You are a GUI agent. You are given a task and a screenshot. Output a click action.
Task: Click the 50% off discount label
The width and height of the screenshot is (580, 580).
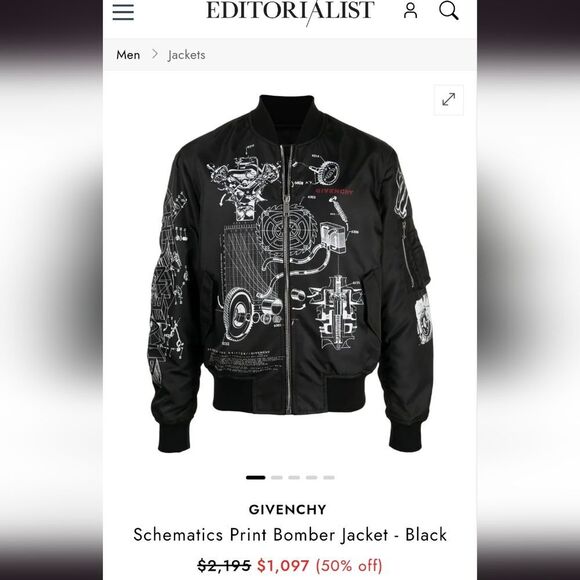point(349,566)
